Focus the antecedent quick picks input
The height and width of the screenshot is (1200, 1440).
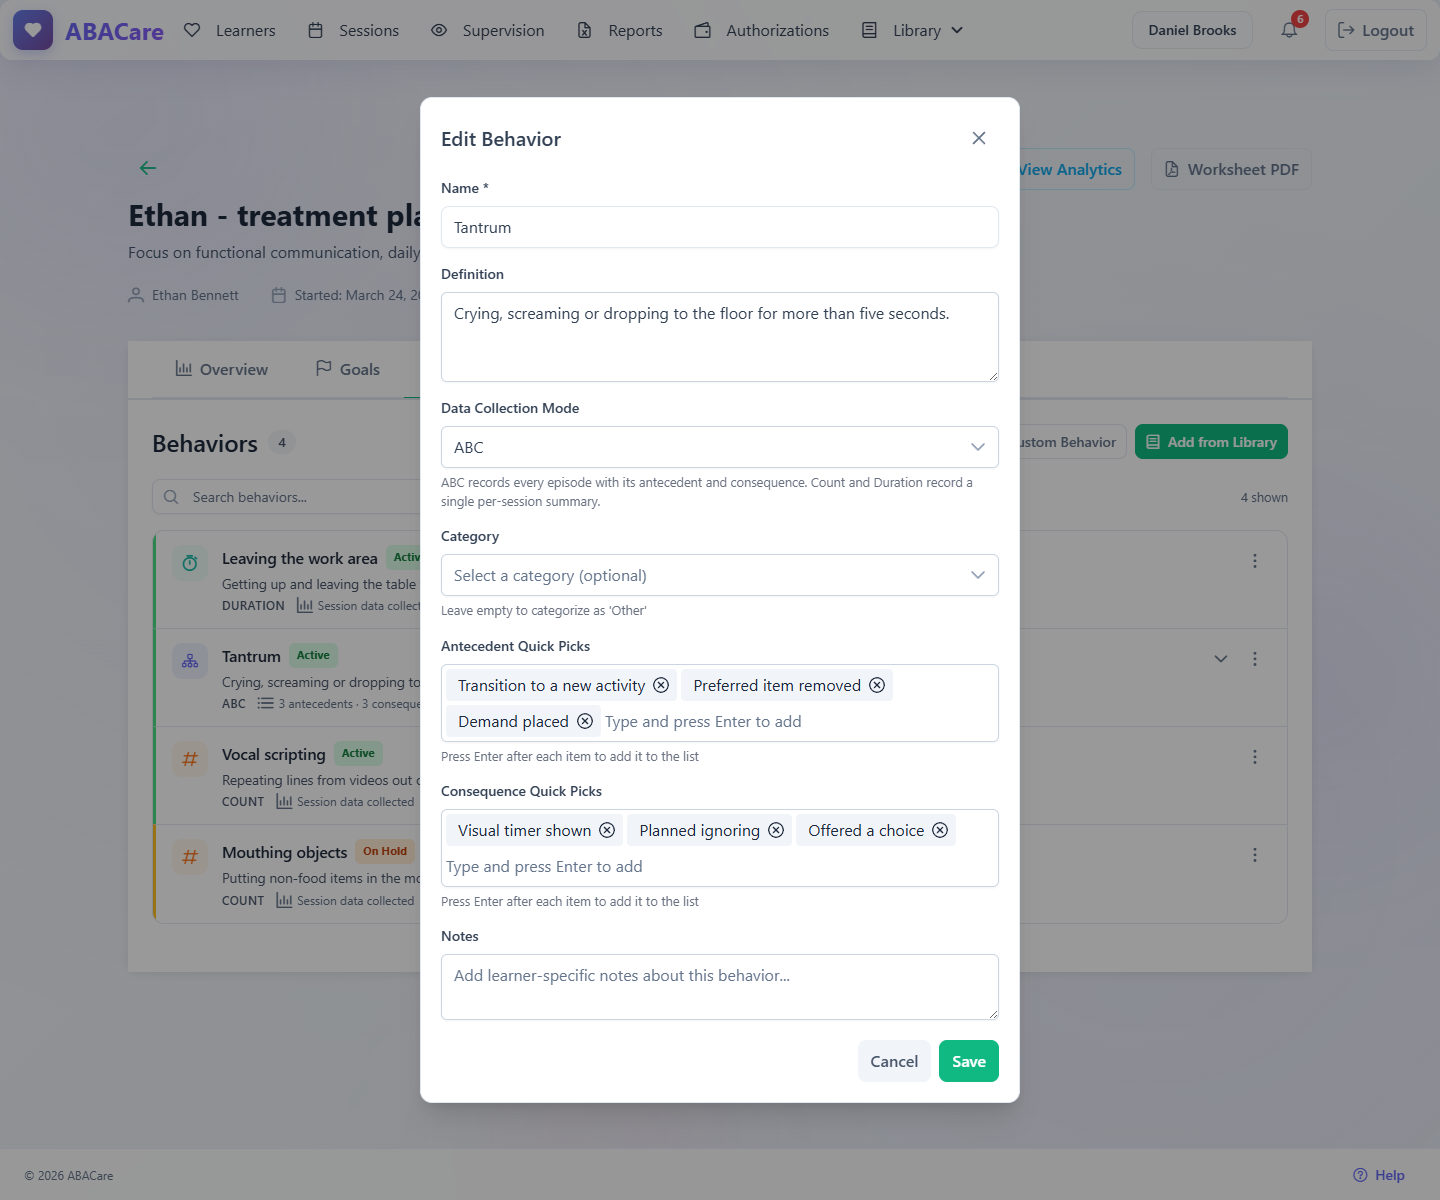pos(797,721)
